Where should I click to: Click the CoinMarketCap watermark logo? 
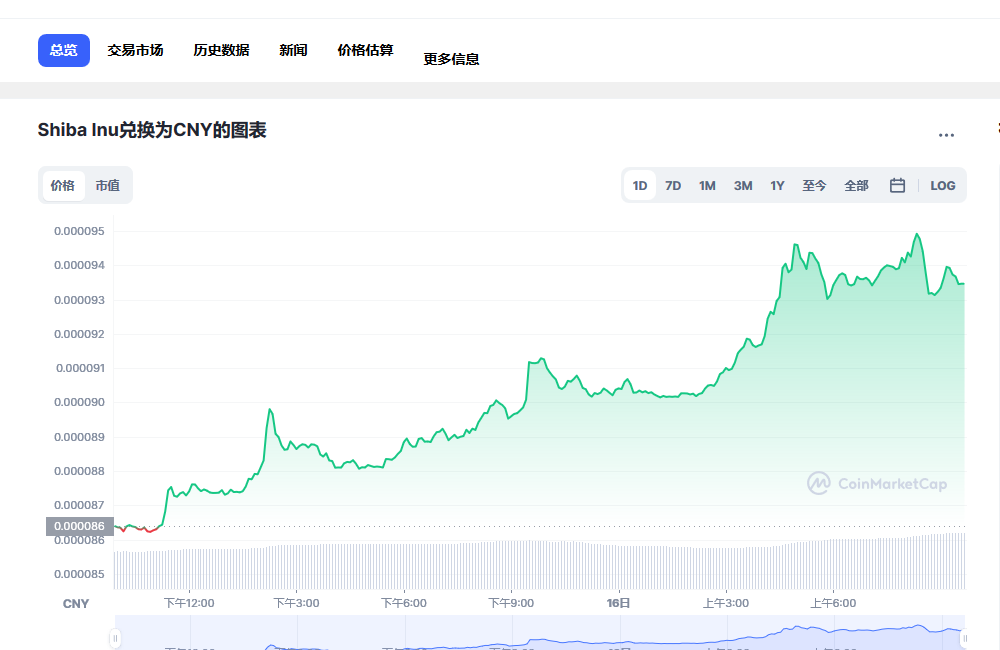tap(877, 484)
